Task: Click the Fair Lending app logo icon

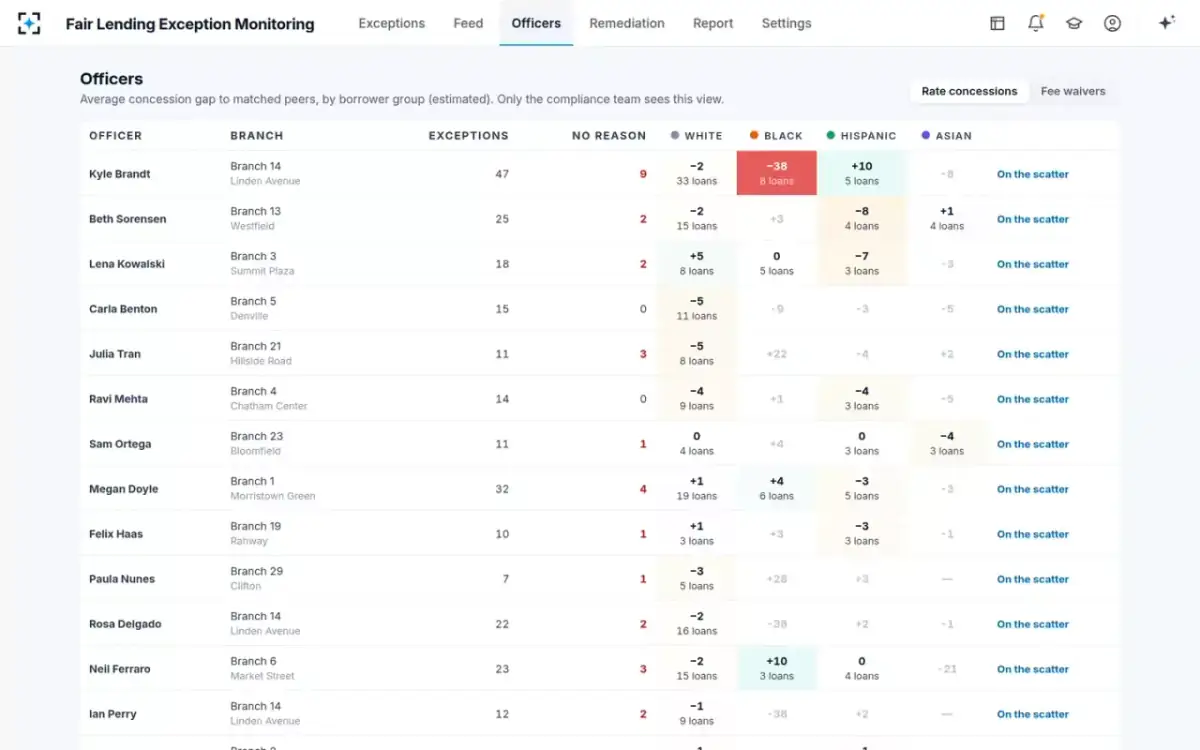Action: tap(29, 23)
